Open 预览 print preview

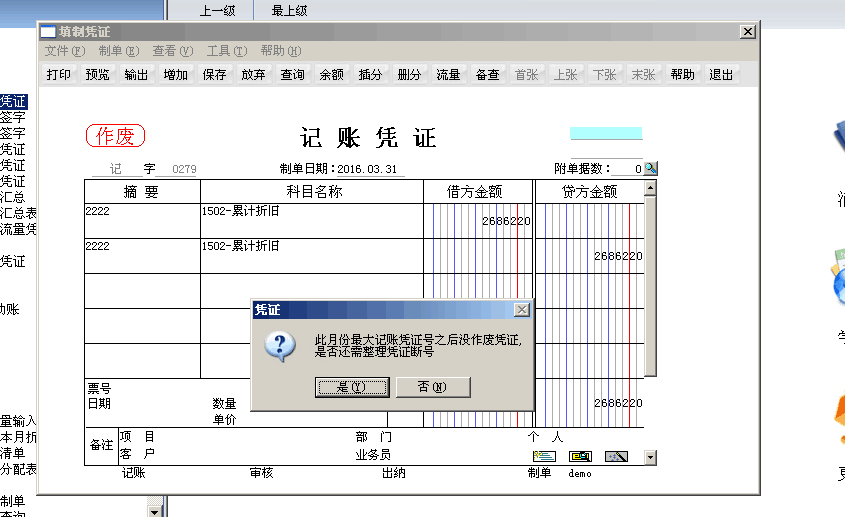pos(98,74)
